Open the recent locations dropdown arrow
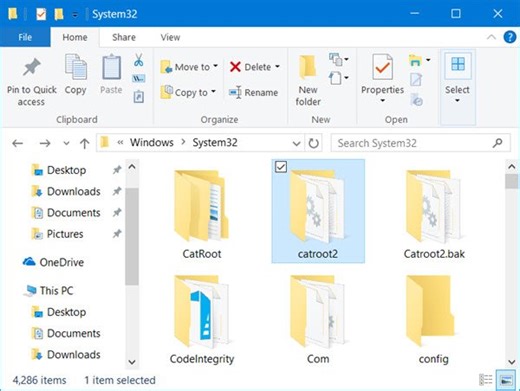Screen dimensions: 520x391 tap(66, 144)
